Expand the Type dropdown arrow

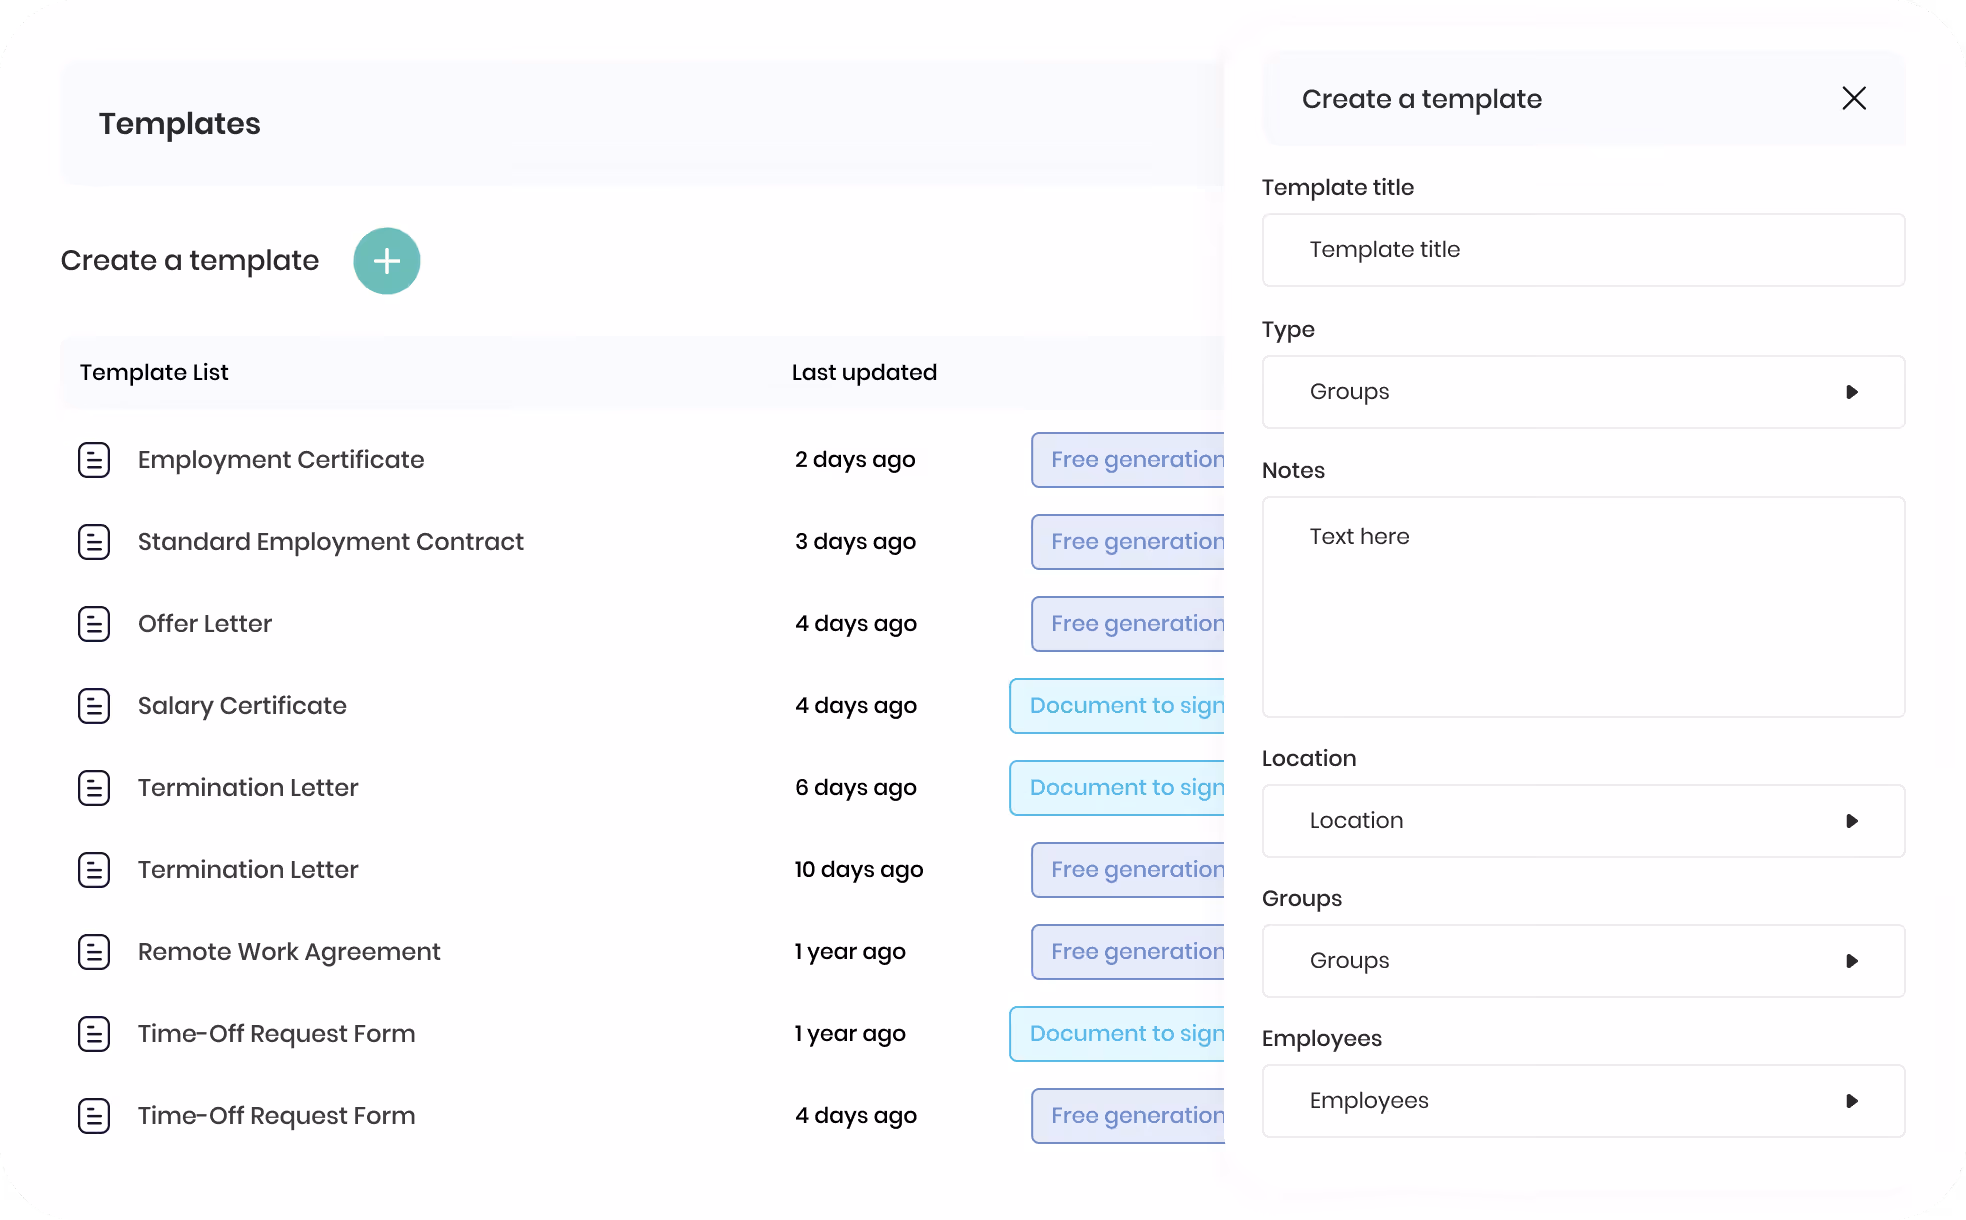click(1852, 392)
